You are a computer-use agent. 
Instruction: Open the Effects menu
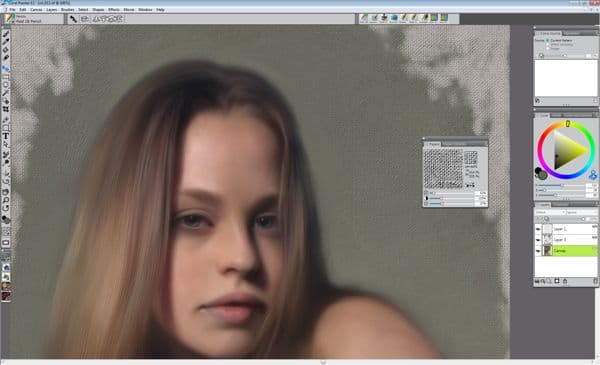click(x=114, y=10)
